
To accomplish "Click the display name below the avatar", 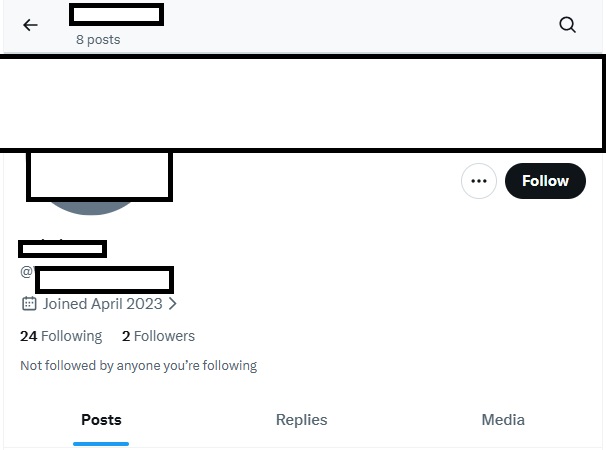I will click(62, 248).
